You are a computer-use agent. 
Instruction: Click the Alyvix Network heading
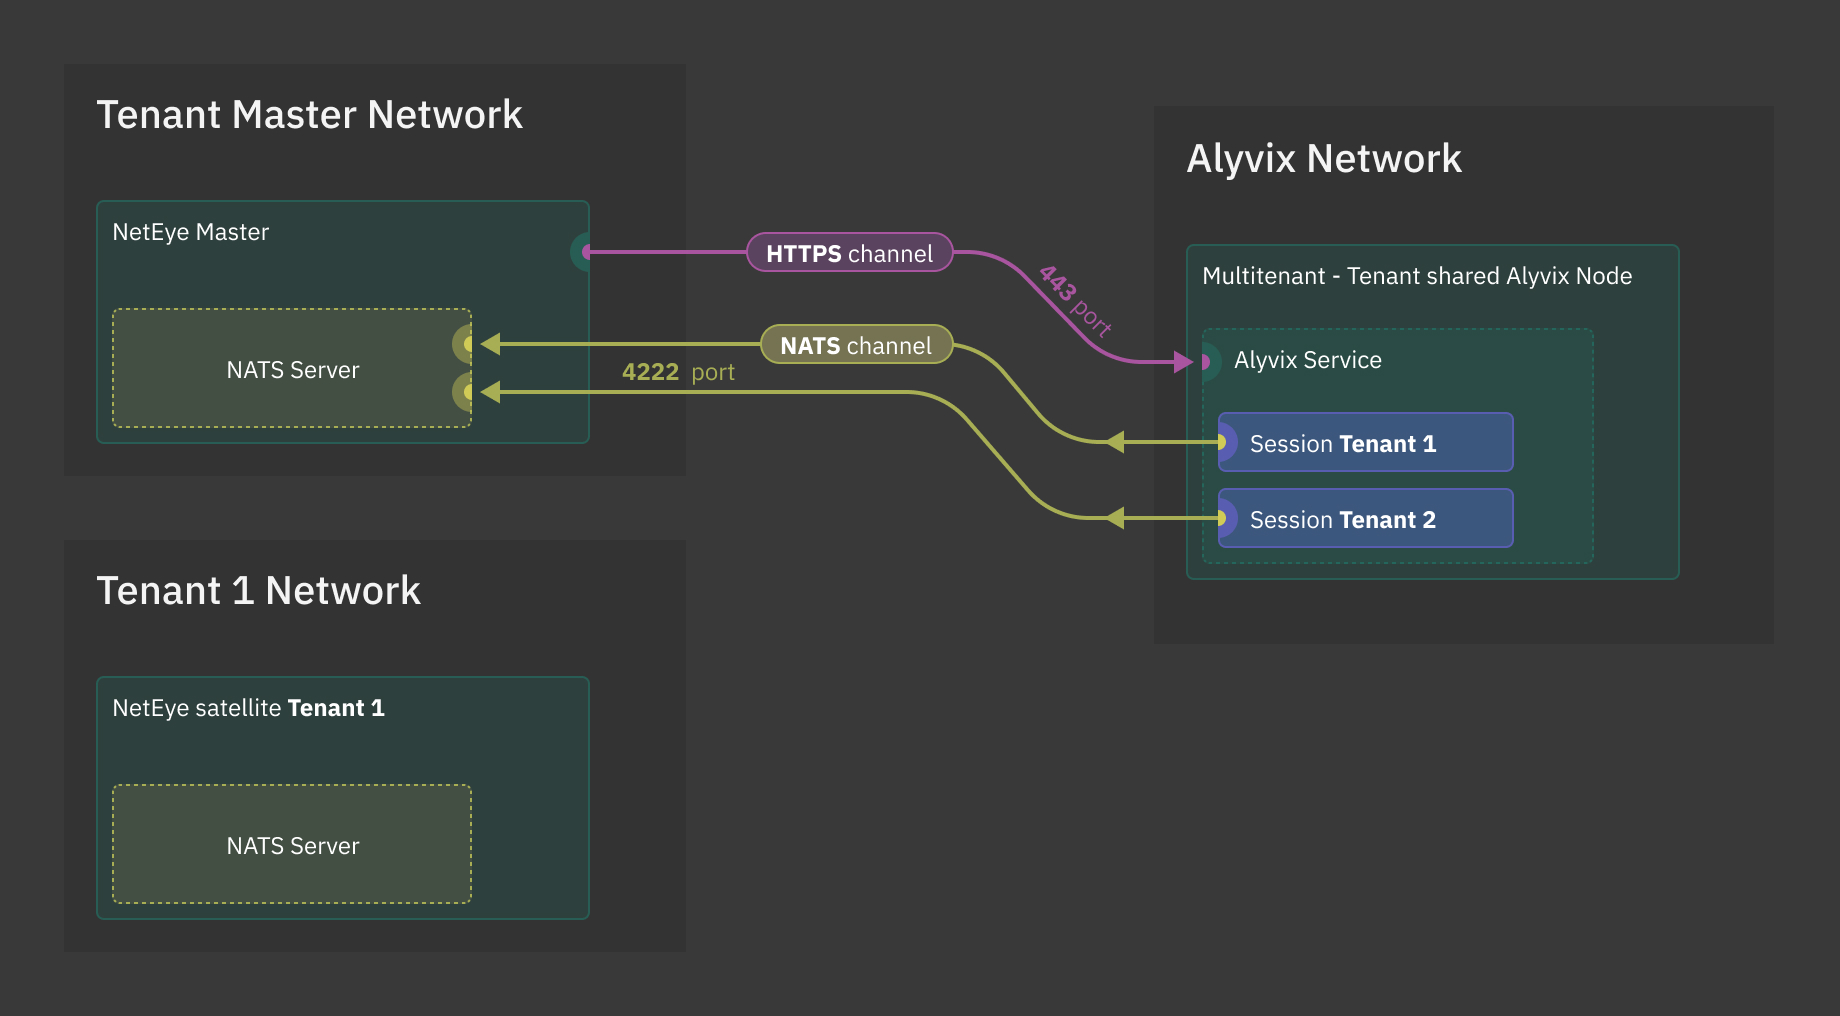point(1324,159)
